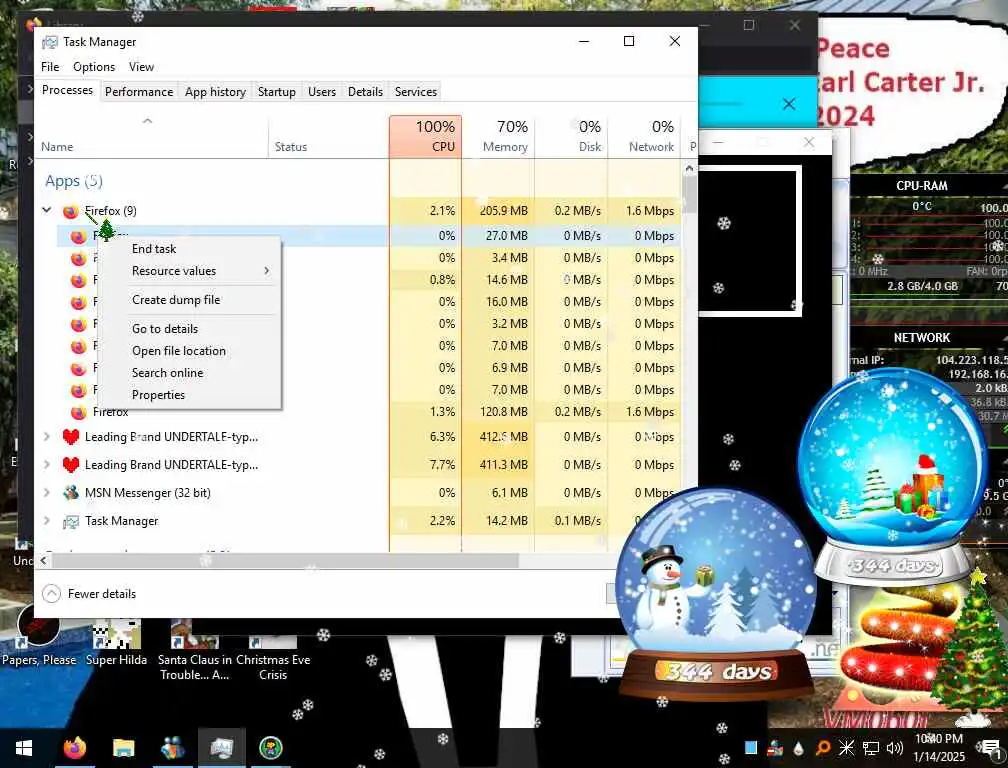
Task: Sort by the Disk column header
Action: [x=571, y=136]
